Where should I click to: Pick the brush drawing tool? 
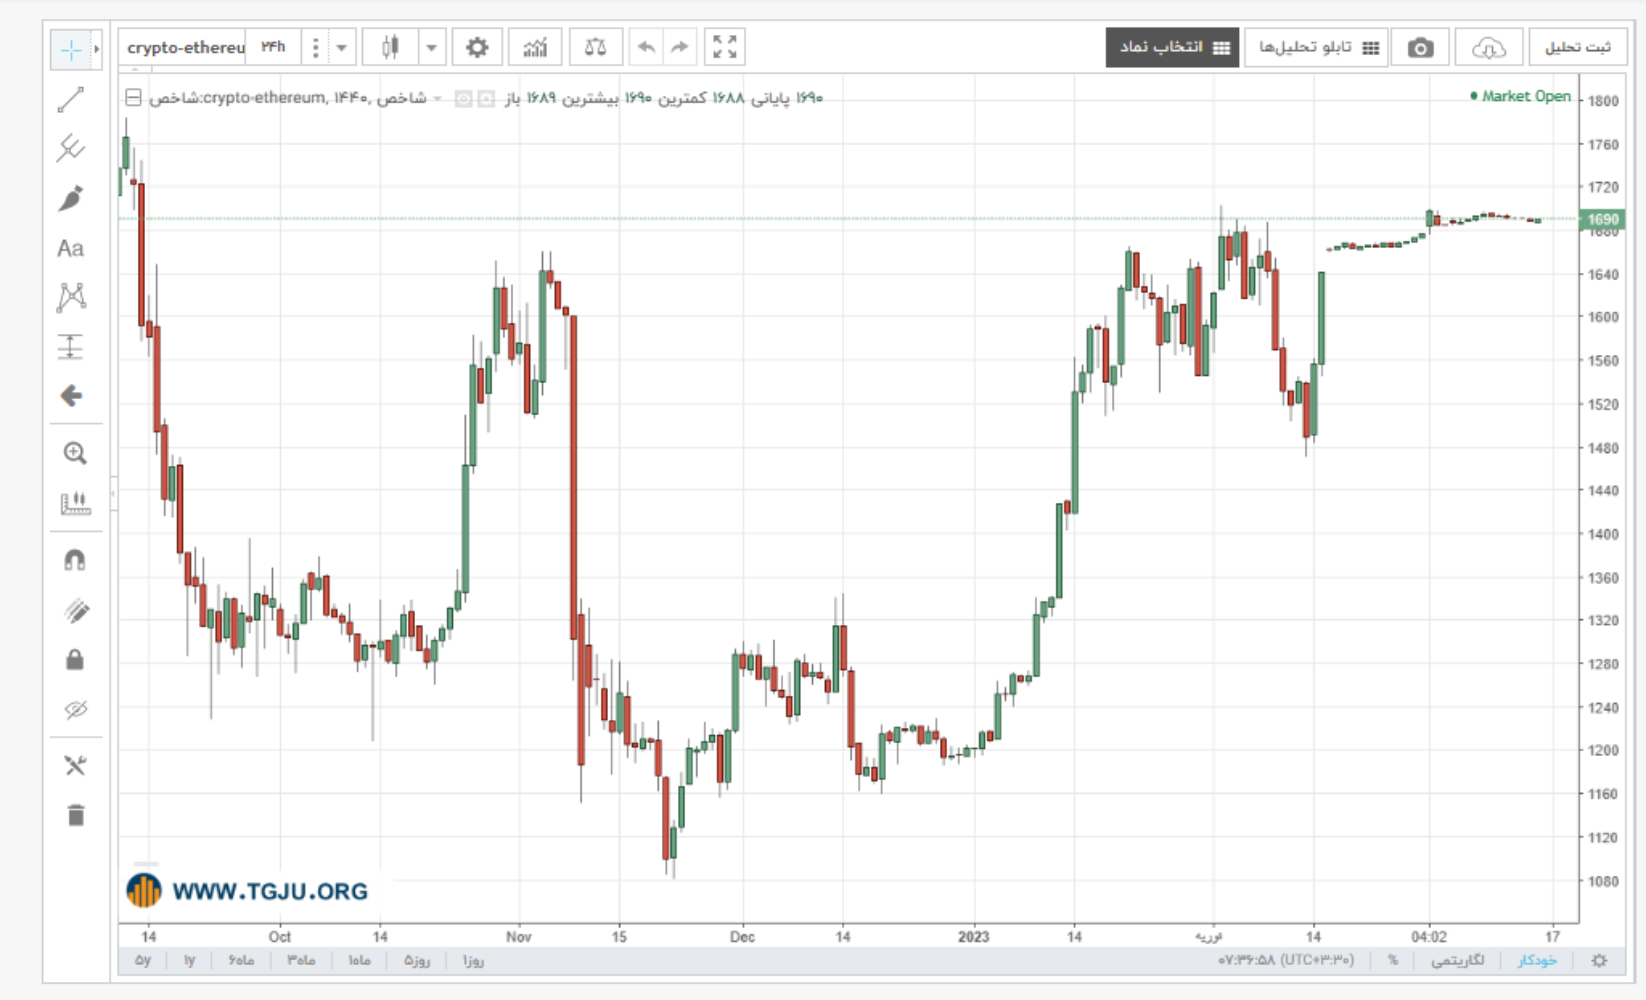(x=71, y=199)
